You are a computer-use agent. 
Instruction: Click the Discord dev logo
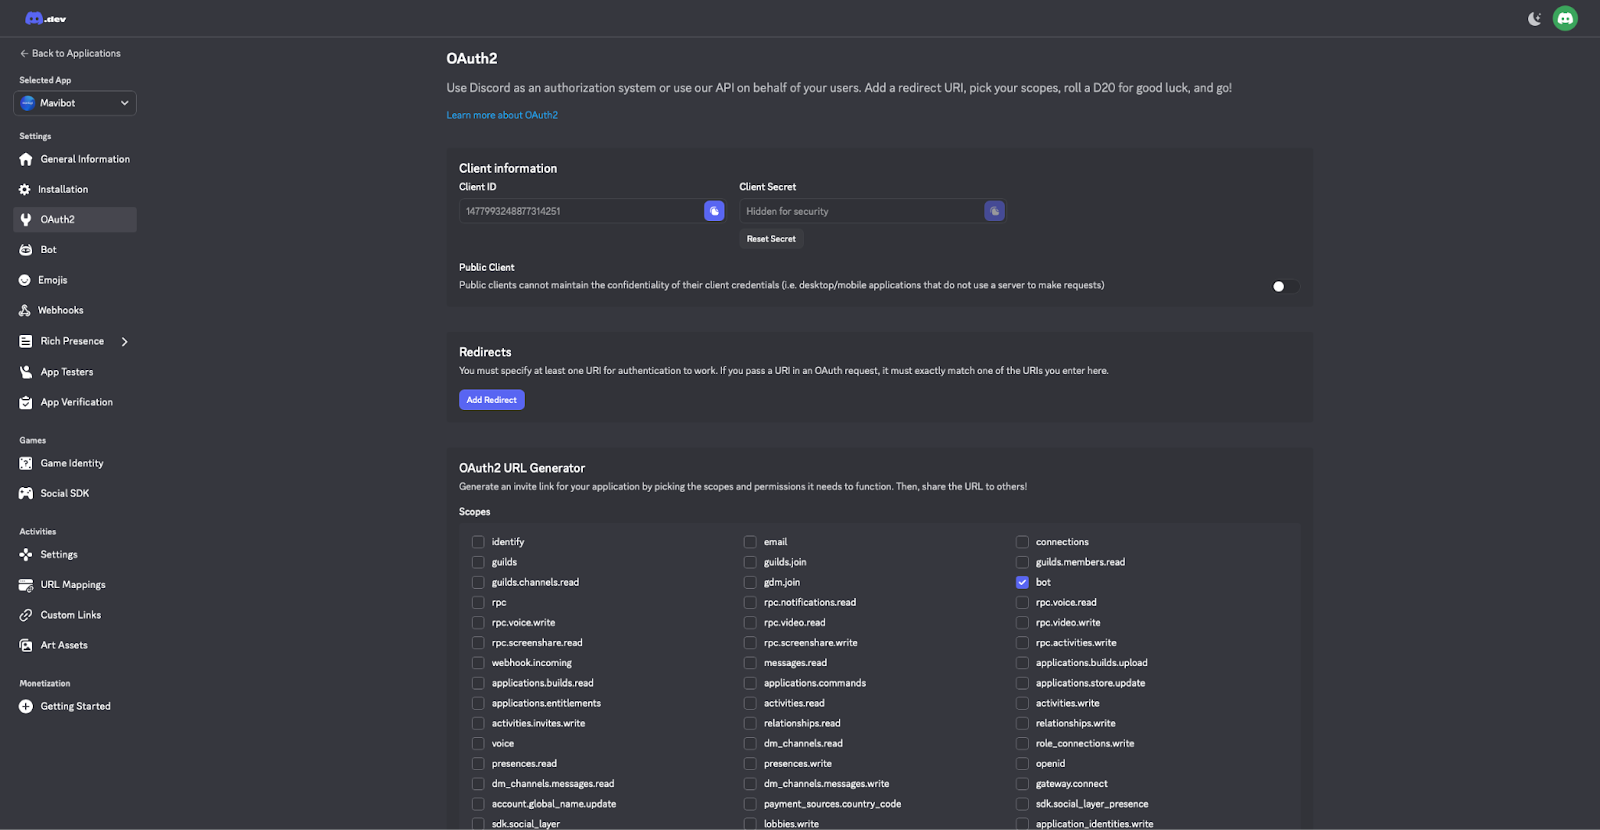coord(46,19)
